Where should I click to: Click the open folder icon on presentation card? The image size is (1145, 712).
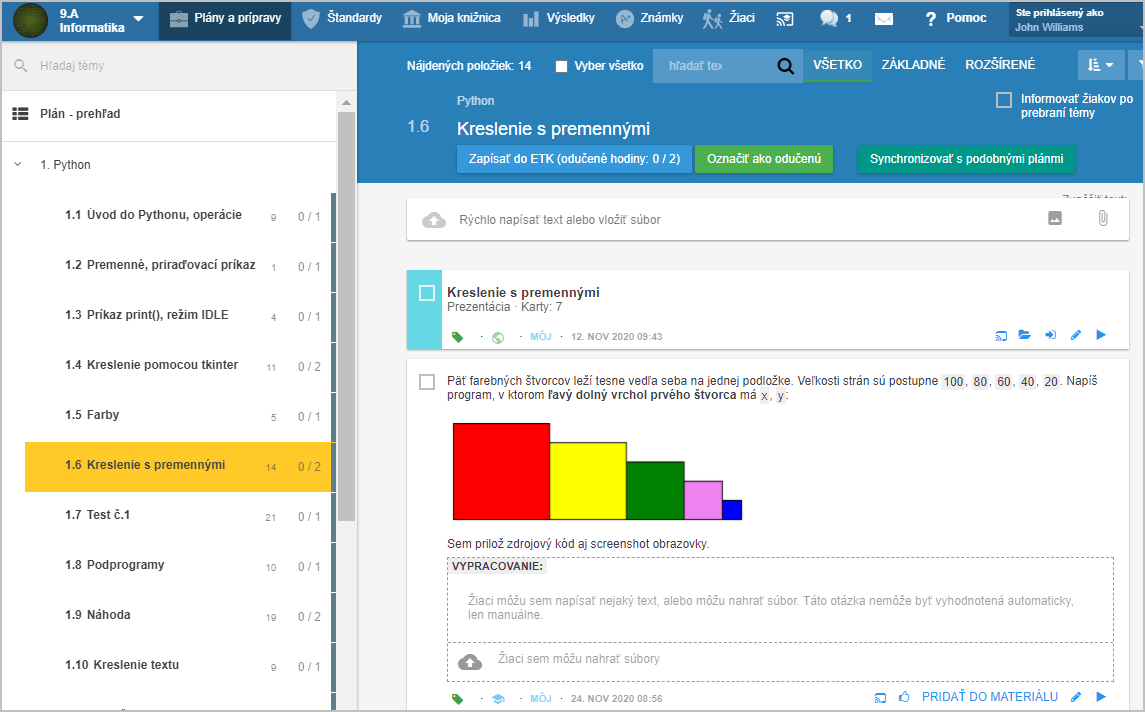(1024, 336)
